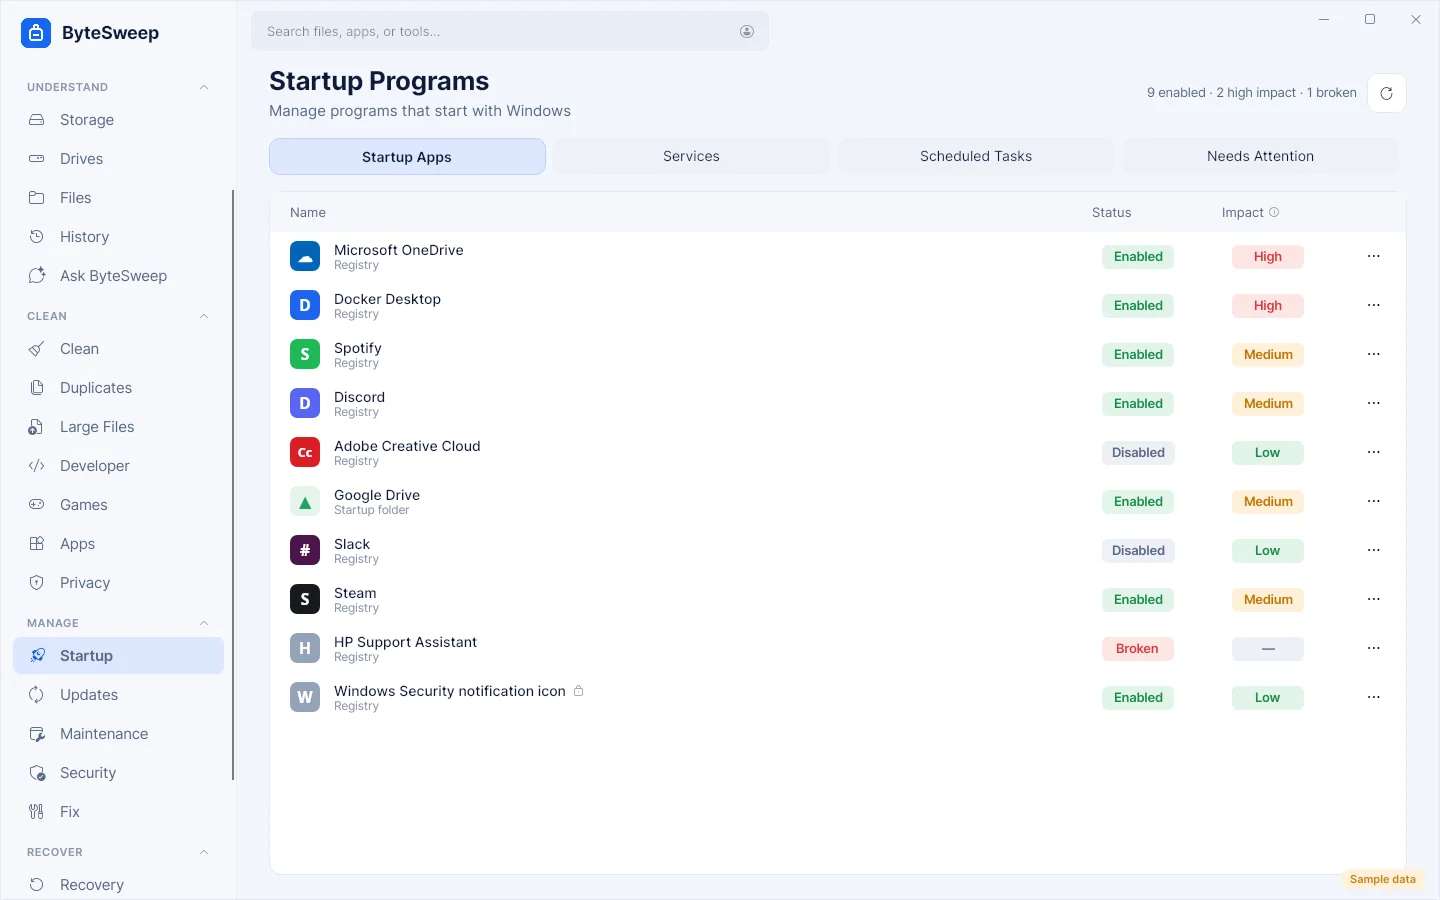This screenshot has width=1440, height=900.
Task: Click the High impact badge for OneDrive
Action: (x=1268, y=257)
